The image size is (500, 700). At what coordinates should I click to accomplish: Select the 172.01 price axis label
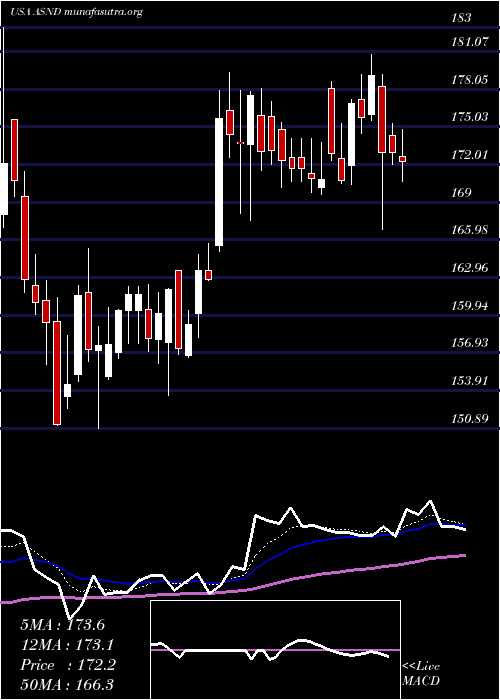pyautogui.click(x=468, y=155)
